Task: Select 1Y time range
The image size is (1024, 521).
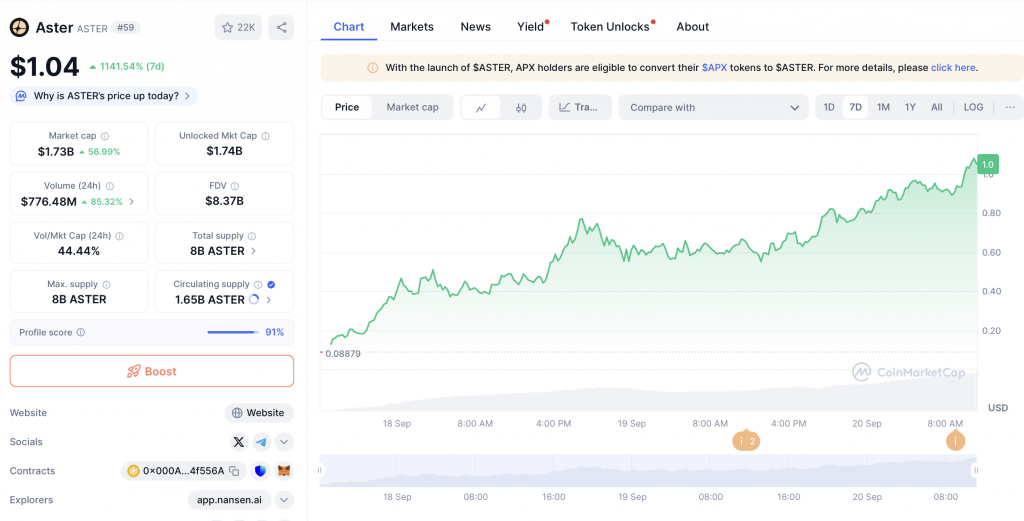Action: coord(910,107)
